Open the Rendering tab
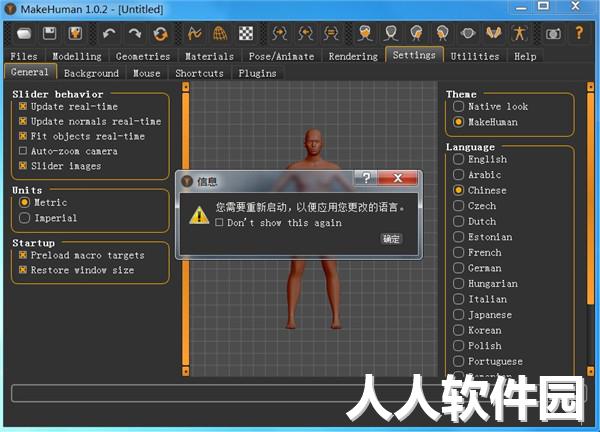 point(353,56)
